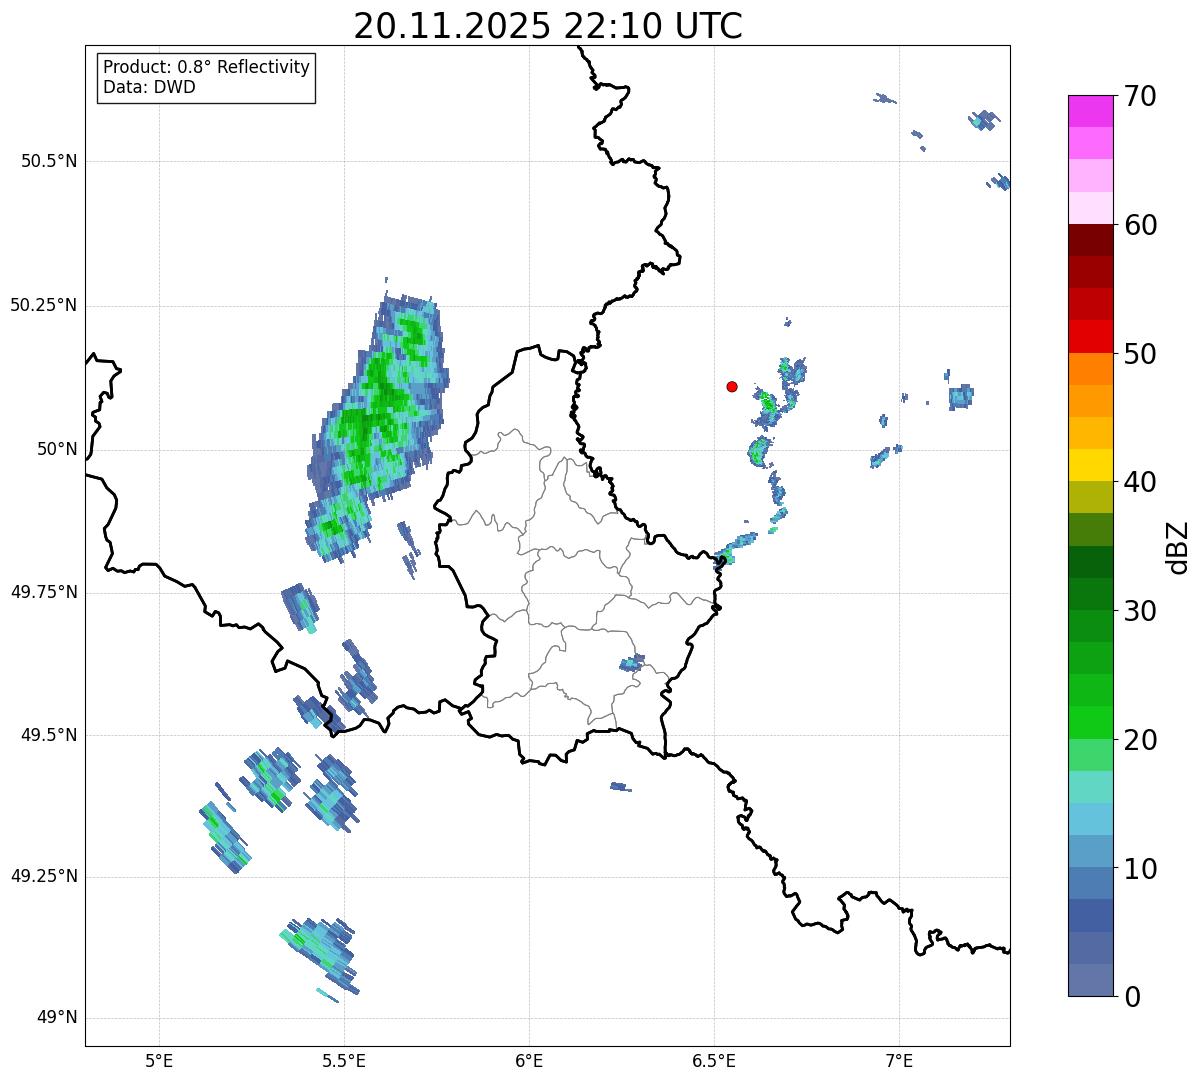This screenshot has height=1081, width=1202.
Task: Click the red location marker dot
Action: [x=732, y=386]
